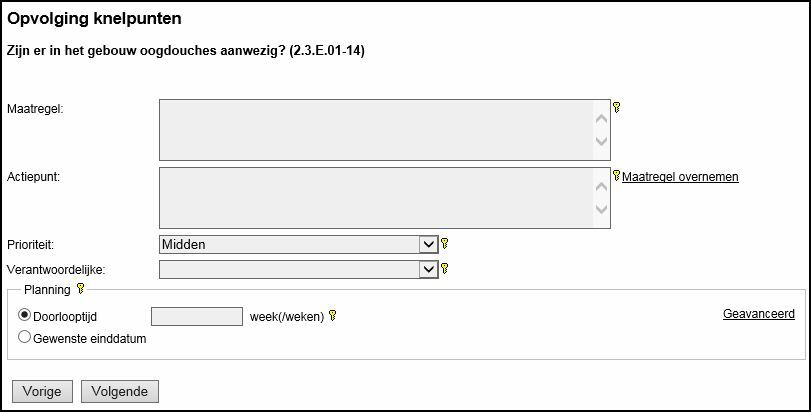Follow the Maatregel overnemen link
This screenshot has width=811, height=412.
[680, 177]
